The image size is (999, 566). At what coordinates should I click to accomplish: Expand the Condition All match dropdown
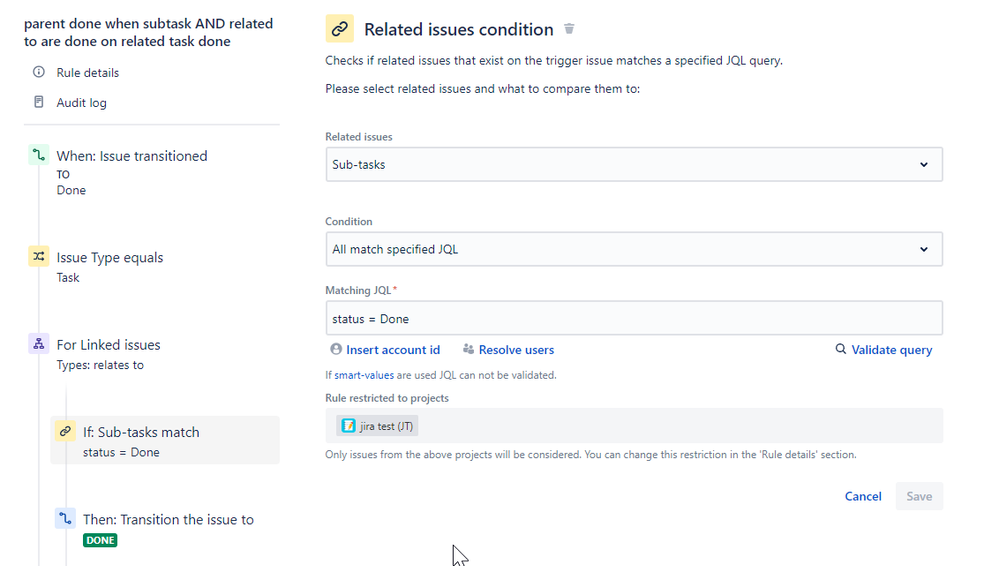(x=633, y=249)
